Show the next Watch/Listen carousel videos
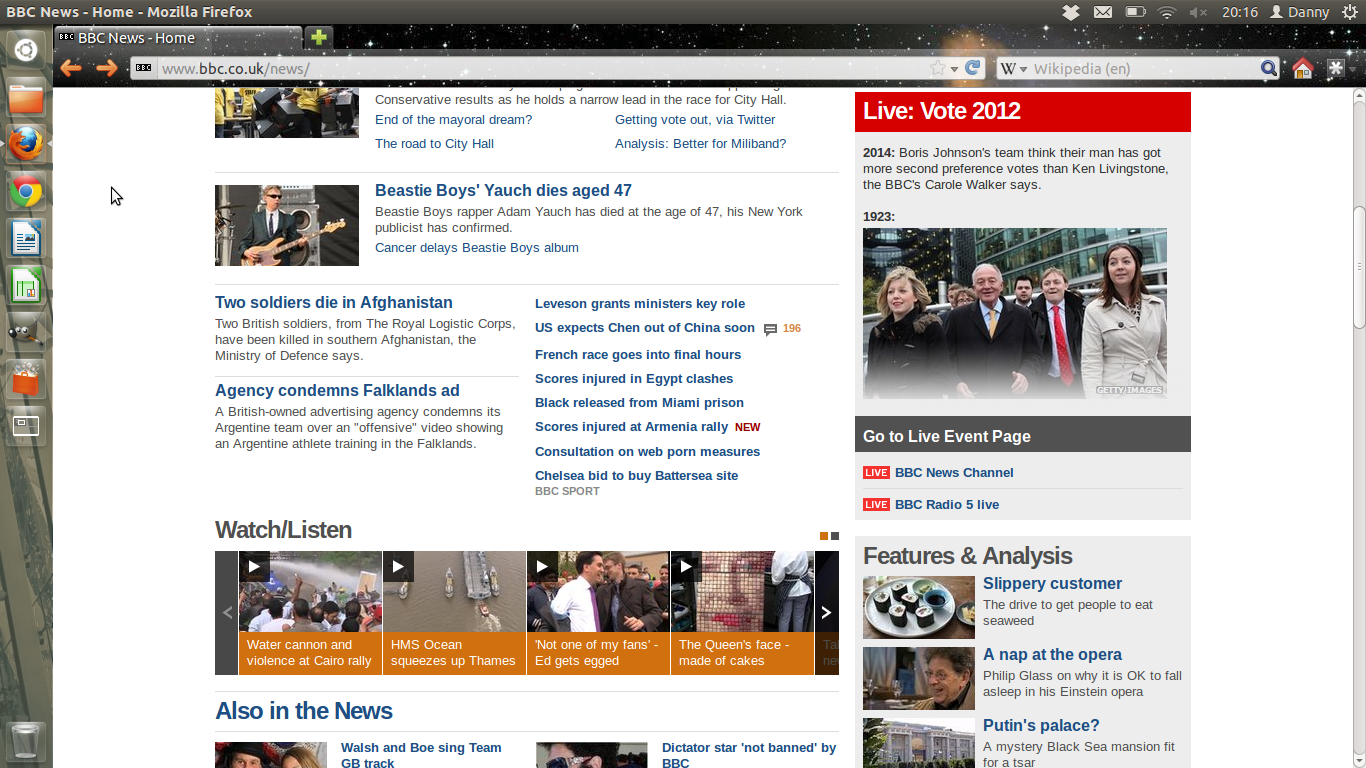This screenshot has height=768, width=1366. pyautogui.click(x=826, y=612)
